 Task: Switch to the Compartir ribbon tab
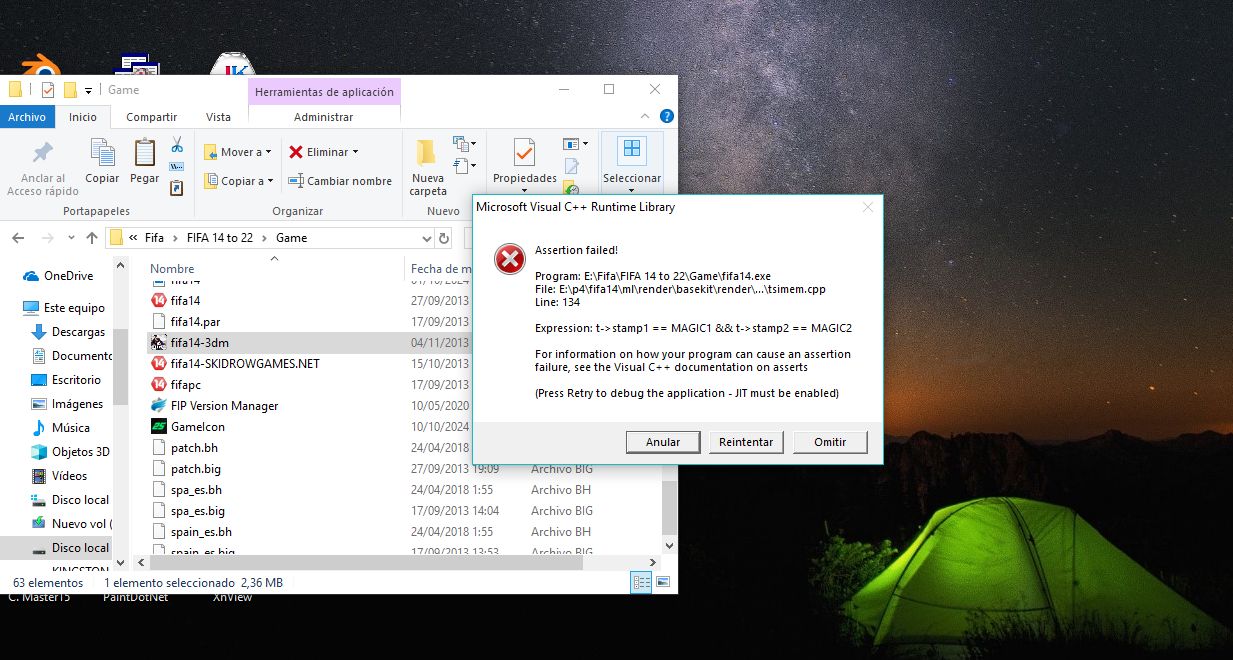pos(152,117)
